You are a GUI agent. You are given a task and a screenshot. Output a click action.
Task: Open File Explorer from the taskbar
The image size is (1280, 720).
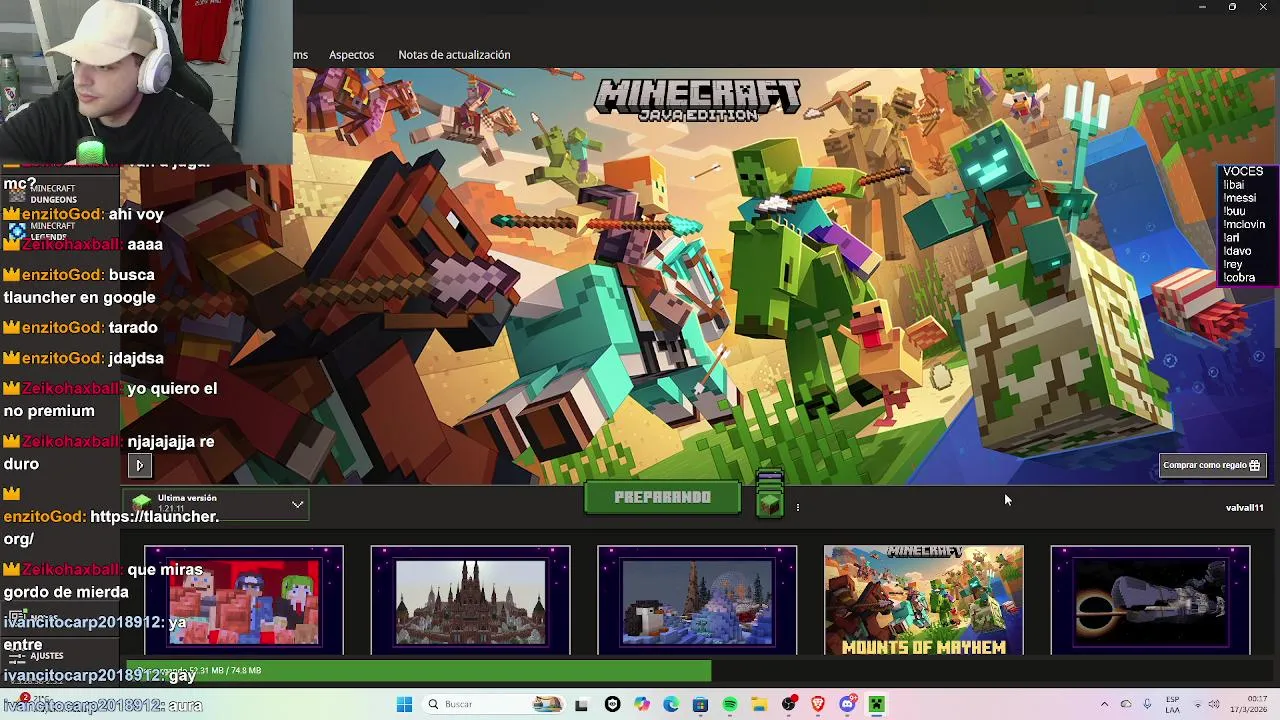coord(759,704)
